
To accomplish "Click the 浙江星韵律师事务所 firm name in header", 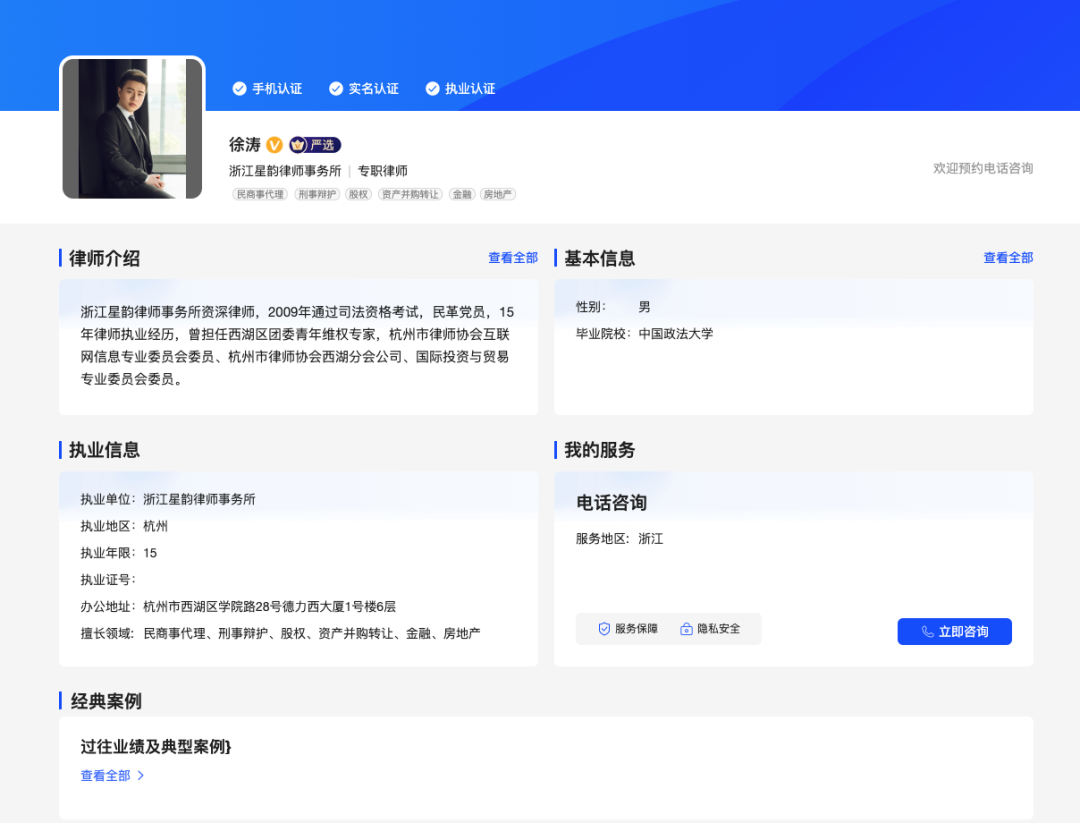I will click(285, 171).
